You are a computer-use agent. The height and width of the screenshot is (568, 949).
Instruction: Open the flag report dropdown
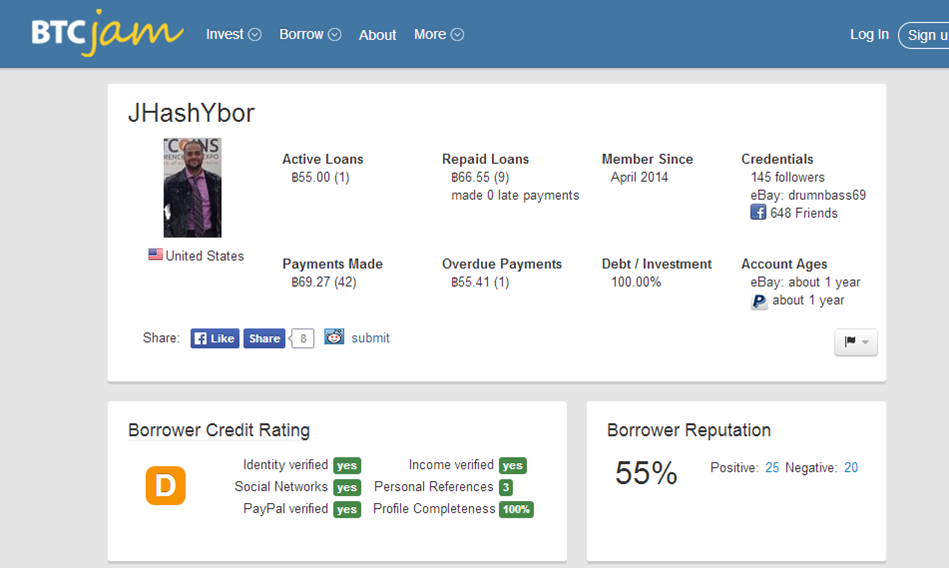pyautogui.click(x=856, y=342)
